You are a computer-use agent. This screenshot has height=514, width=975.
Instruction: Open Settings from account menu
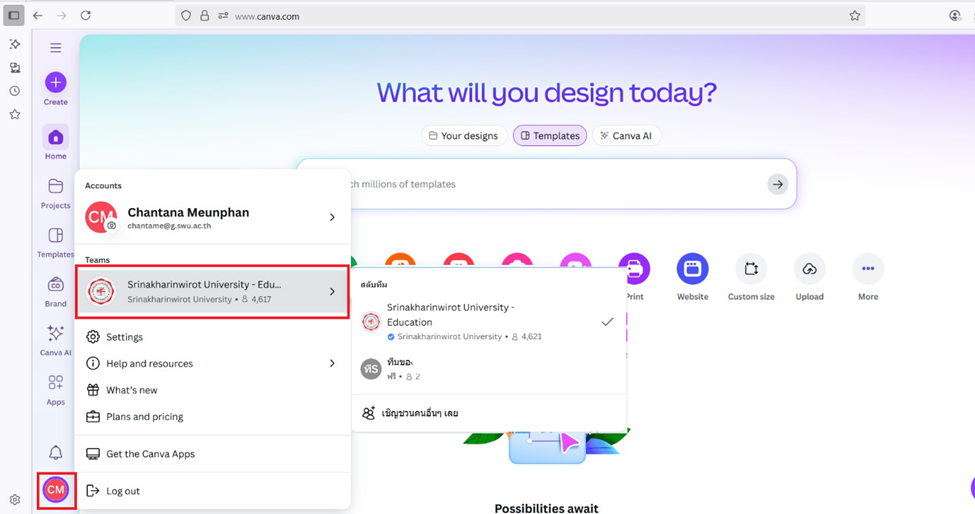coord(213,337)
